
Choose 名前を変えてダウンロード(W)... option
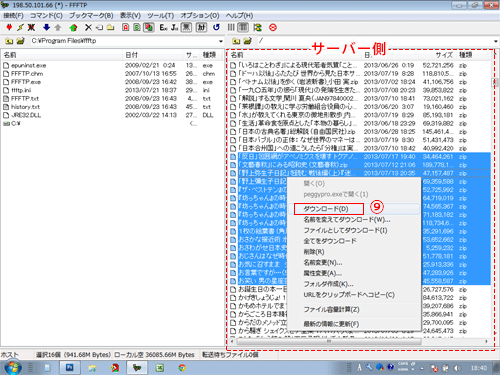coord(353,220)
